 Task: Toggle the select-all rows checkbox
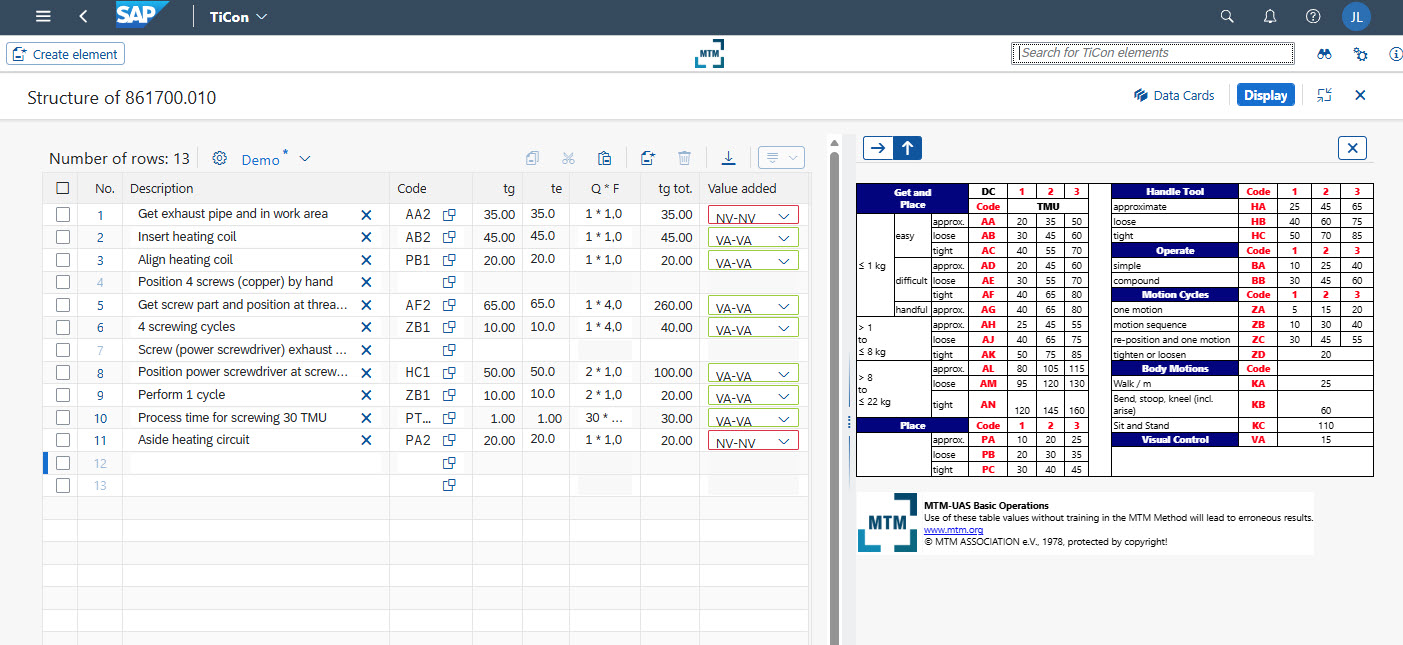(63, 188)
